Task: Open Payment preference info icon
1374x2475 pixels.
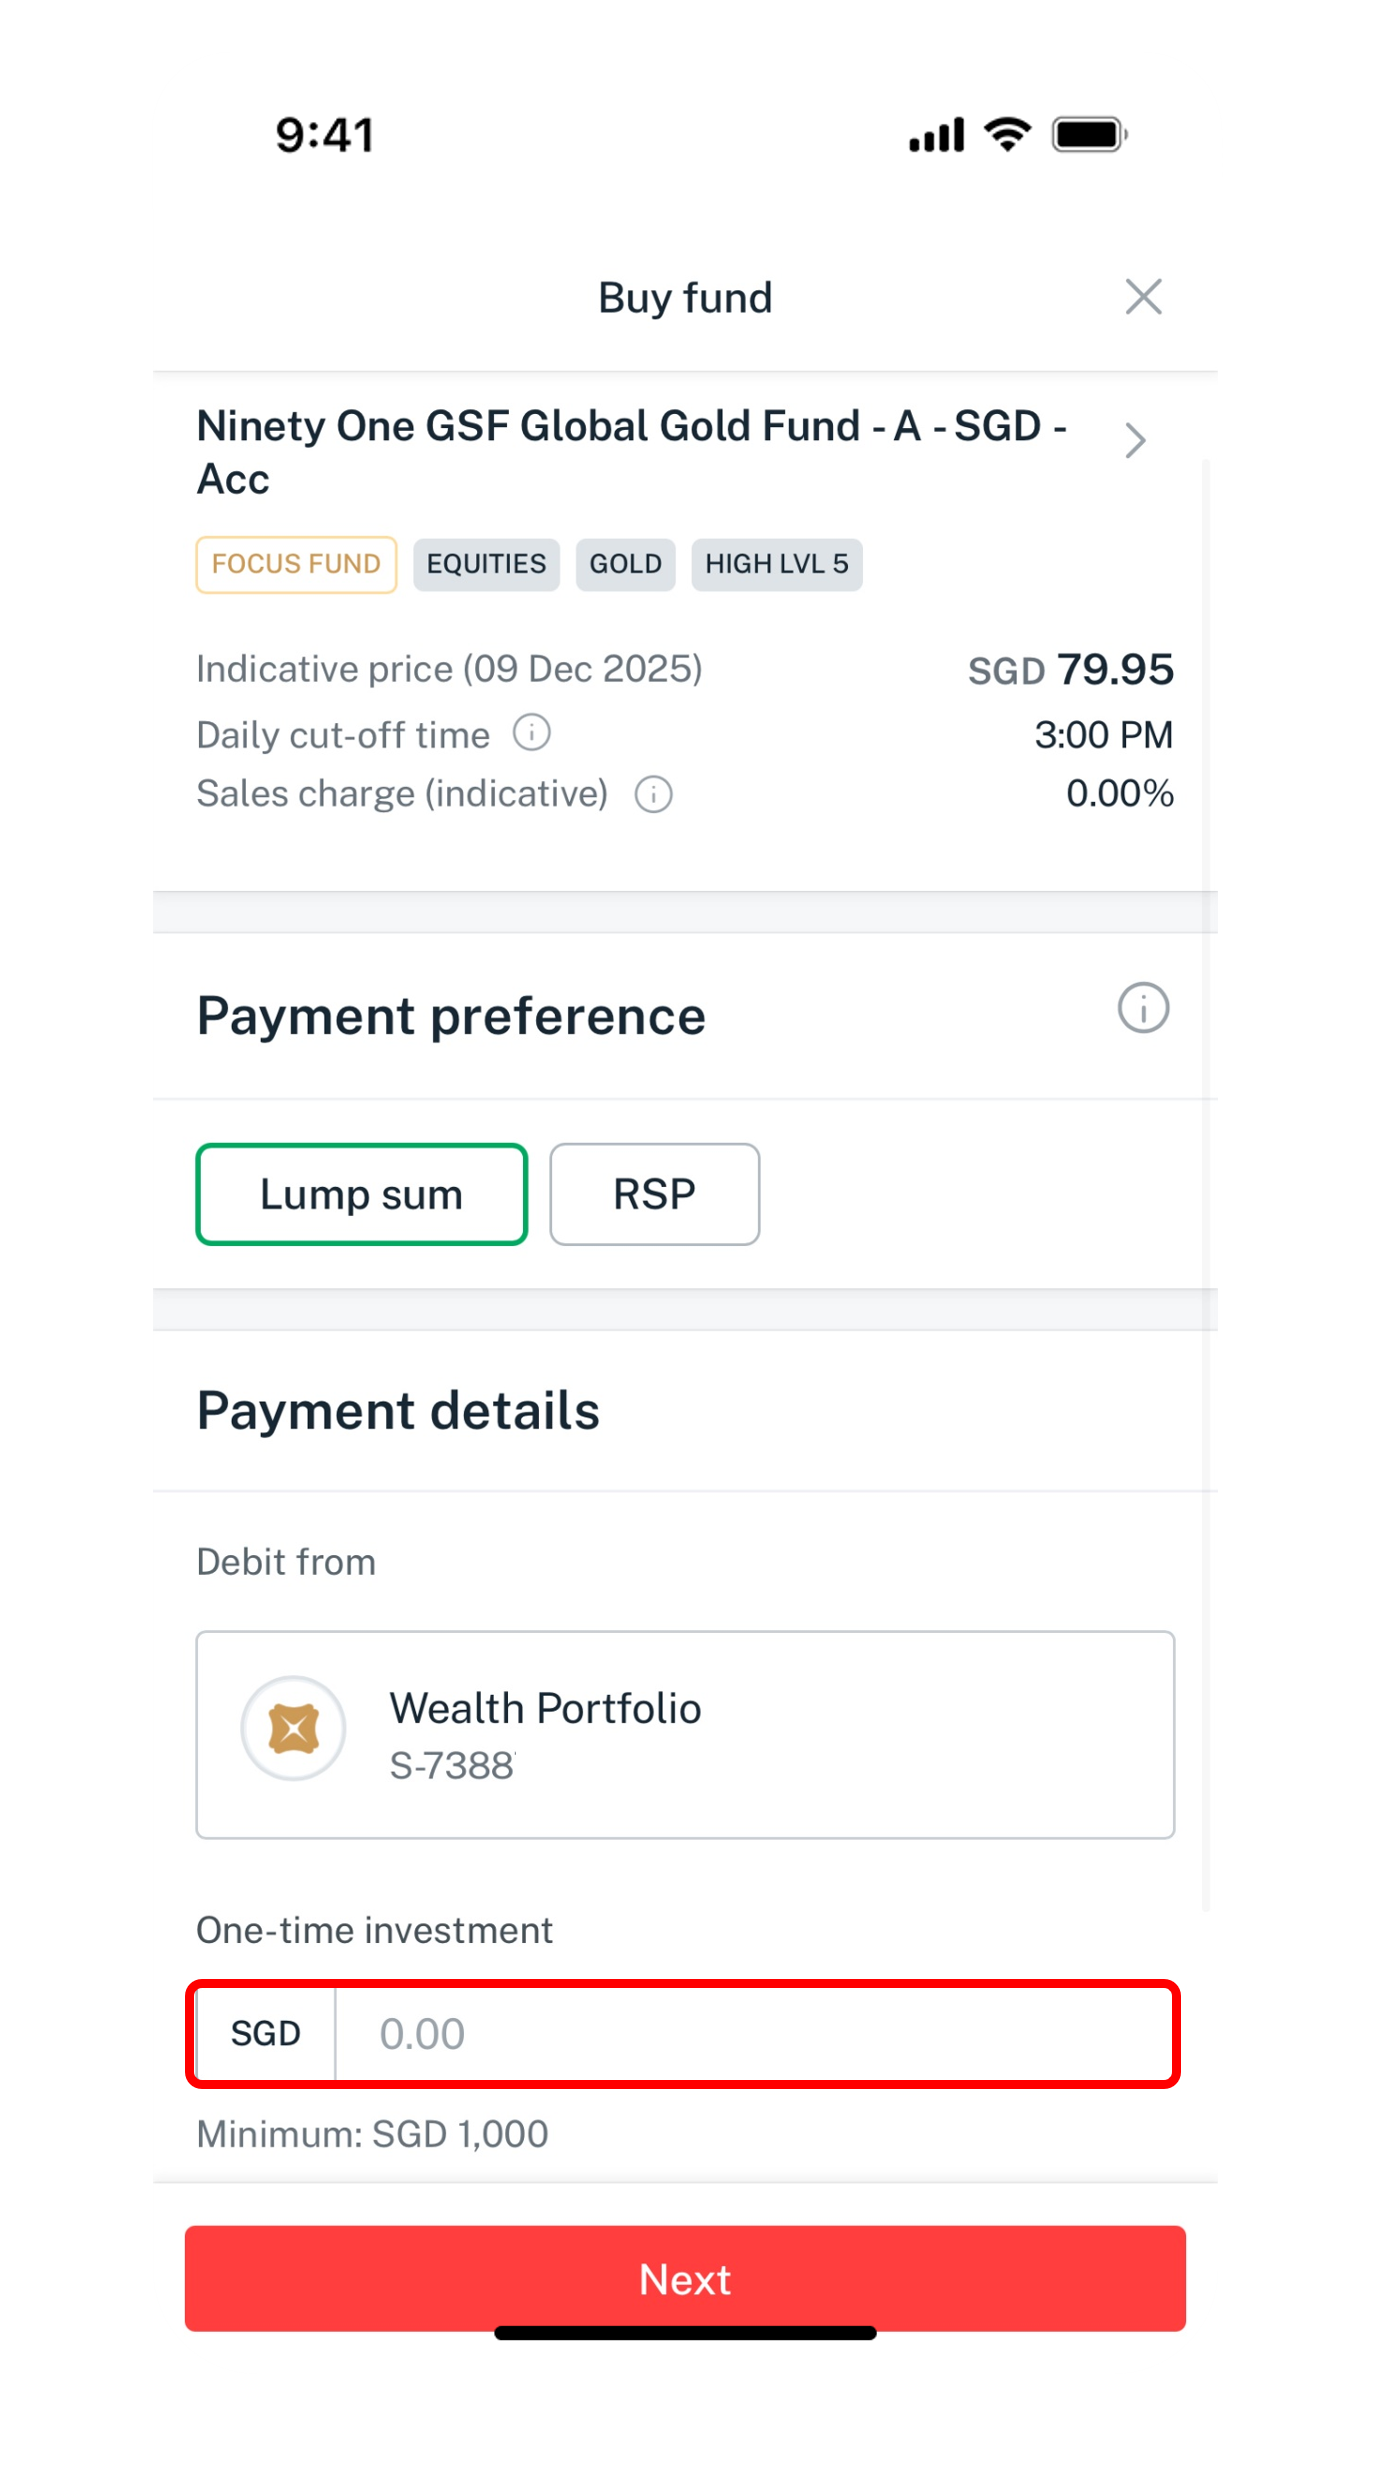Action: pos(1143,1008)
